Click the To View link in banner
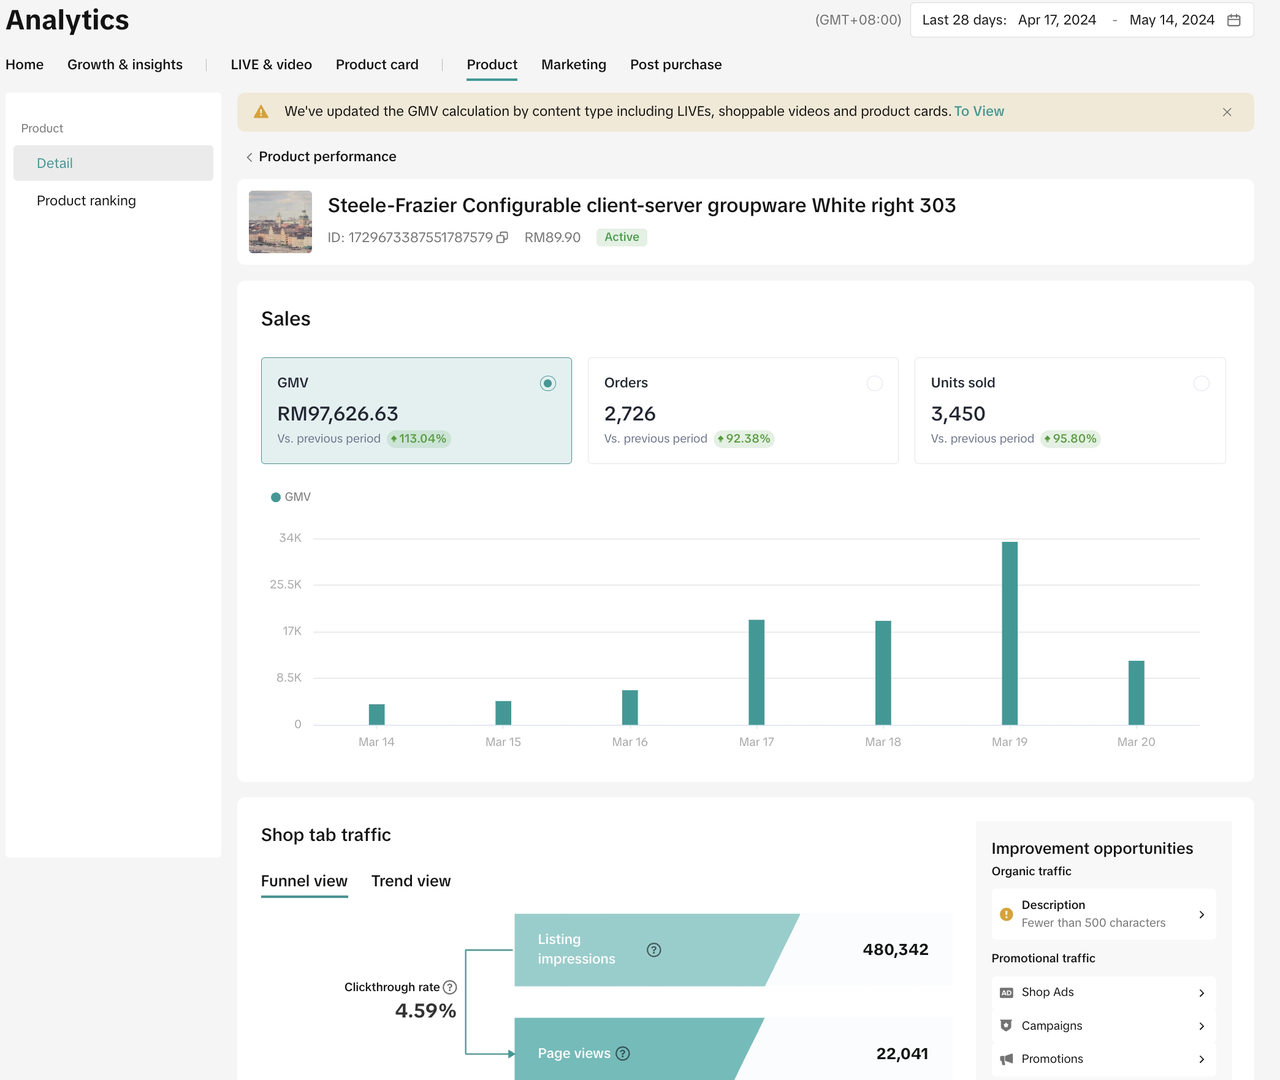Viewport: 1280px width, 1080px height. [x=979, y=111]
